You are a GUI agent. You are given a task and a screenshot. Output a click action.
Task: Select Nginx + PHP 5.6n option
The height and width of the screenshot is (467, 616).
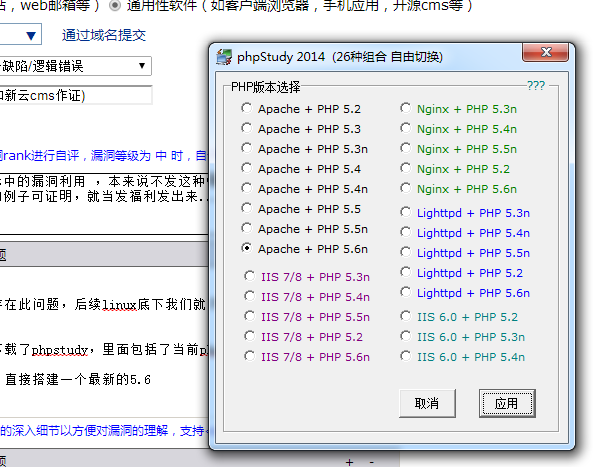tap(405, 189)
